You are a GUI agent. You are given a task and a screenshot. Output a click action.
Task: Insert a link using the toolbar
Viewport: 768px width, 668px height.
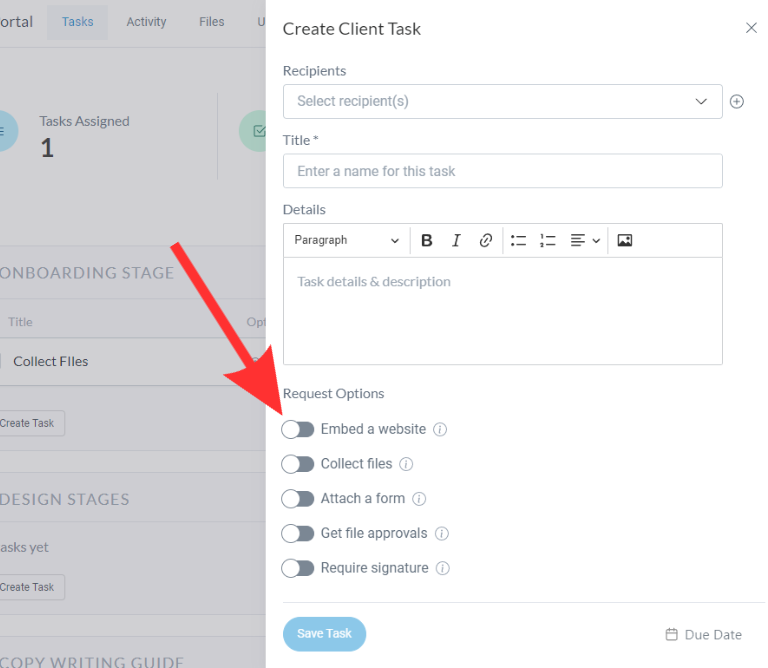pos(485,241)
